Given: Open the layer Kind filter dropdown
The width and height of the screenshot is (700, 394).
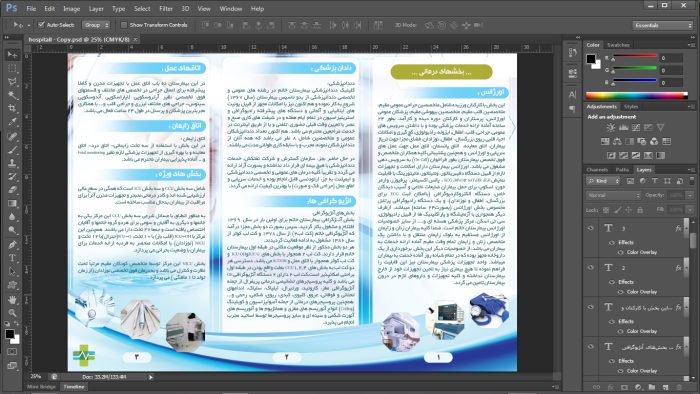Looking at the screenshot, I should (604, 181).
